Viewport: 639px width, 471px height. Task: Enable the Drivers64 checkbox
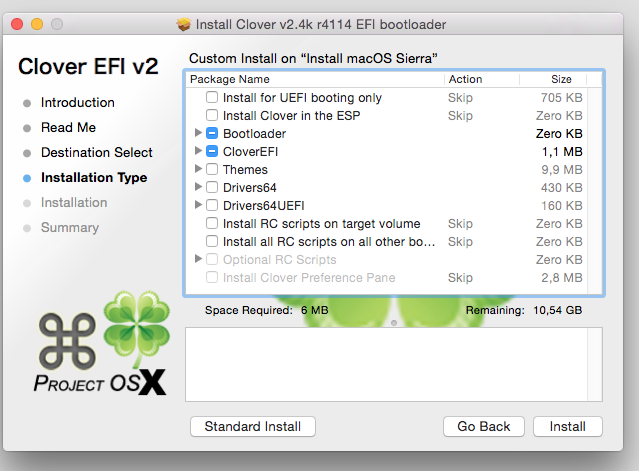click(x=212, y=187)
